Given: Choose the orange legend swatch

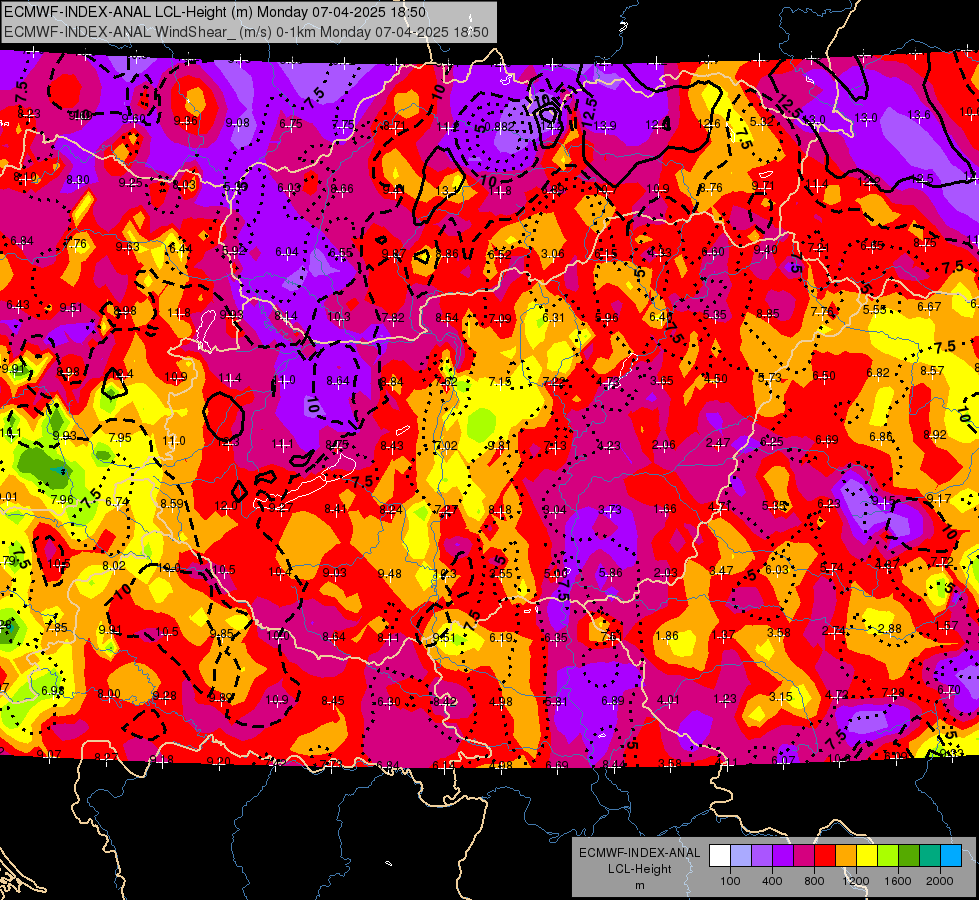Looking at the screenshot, I should click(x=845, y=856).
